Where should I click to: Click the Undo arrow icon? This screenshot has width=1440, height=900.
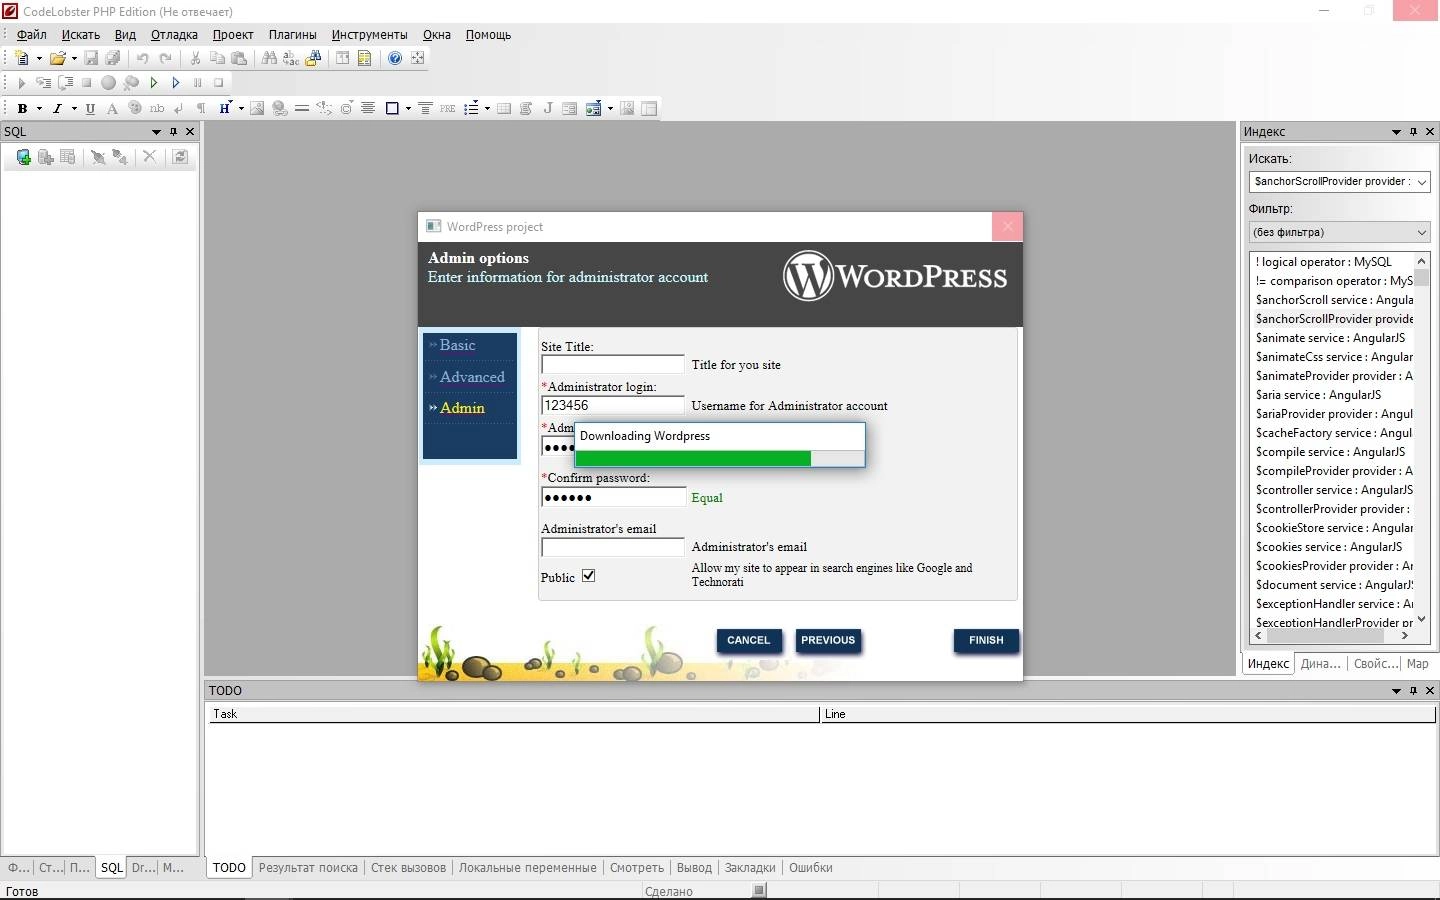pos(143,58)
